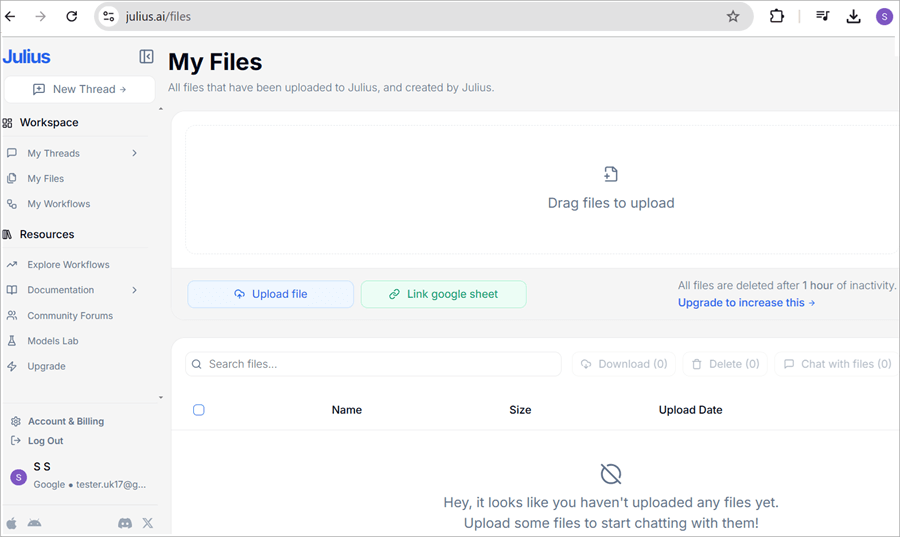Open the browser extensions puzzle icon
Viewport: 900px width, 537px height.
pyautogui.click(x=777, y=16)
